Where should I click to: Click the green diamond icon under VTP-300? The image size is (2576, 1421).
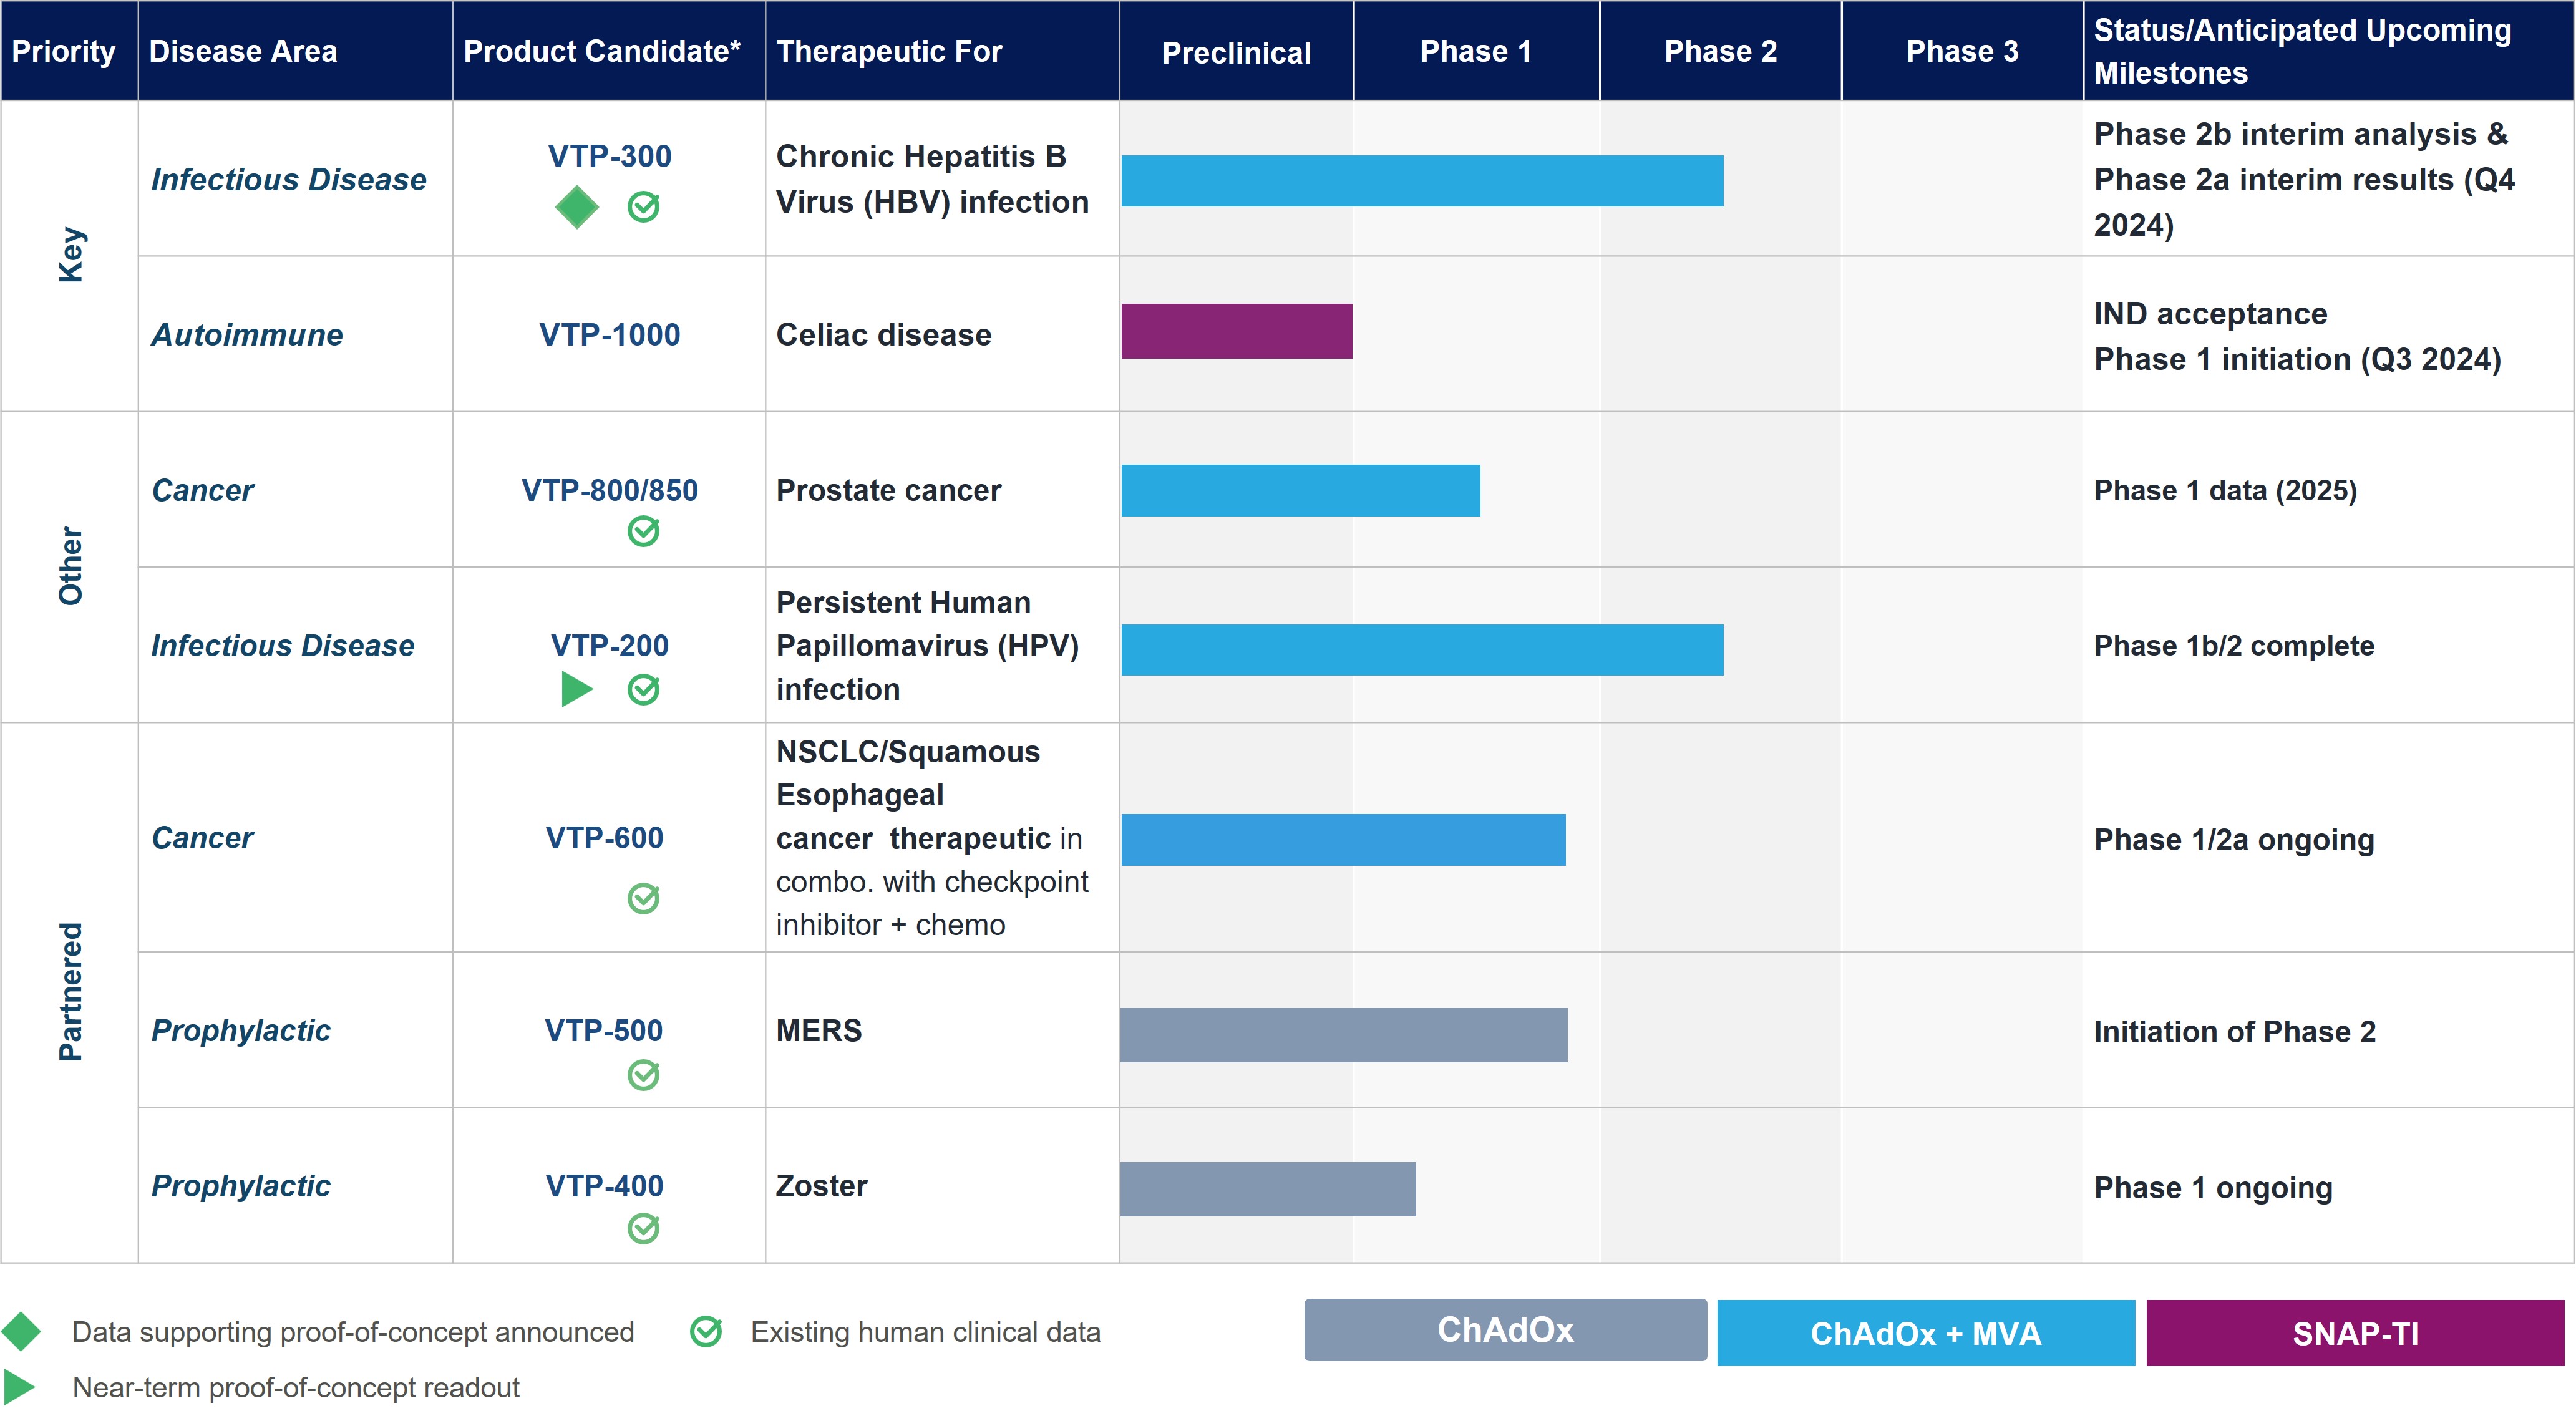point(577,207)
